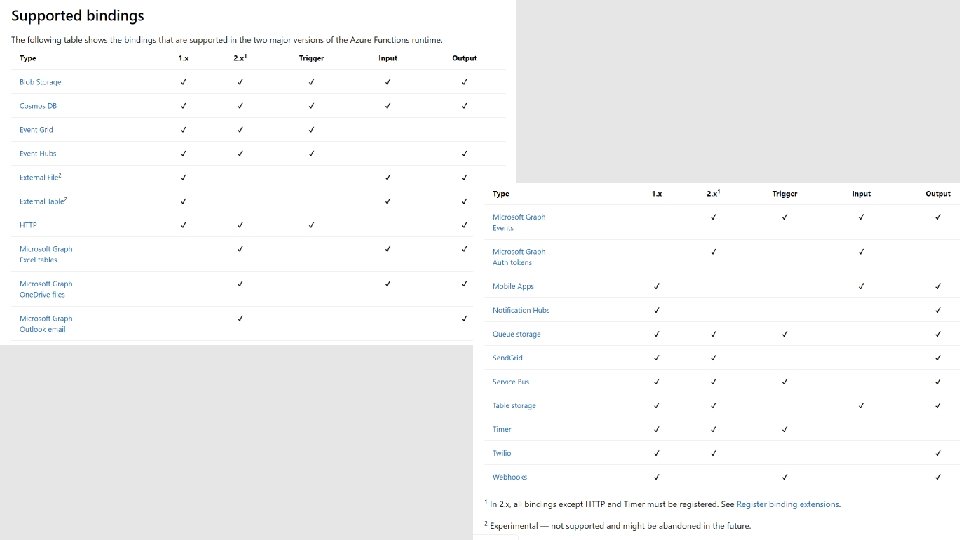Click the 1.x header in Blob Storage table
The width and height of the screenshot is (960, 540).
(x=184, y=58)
